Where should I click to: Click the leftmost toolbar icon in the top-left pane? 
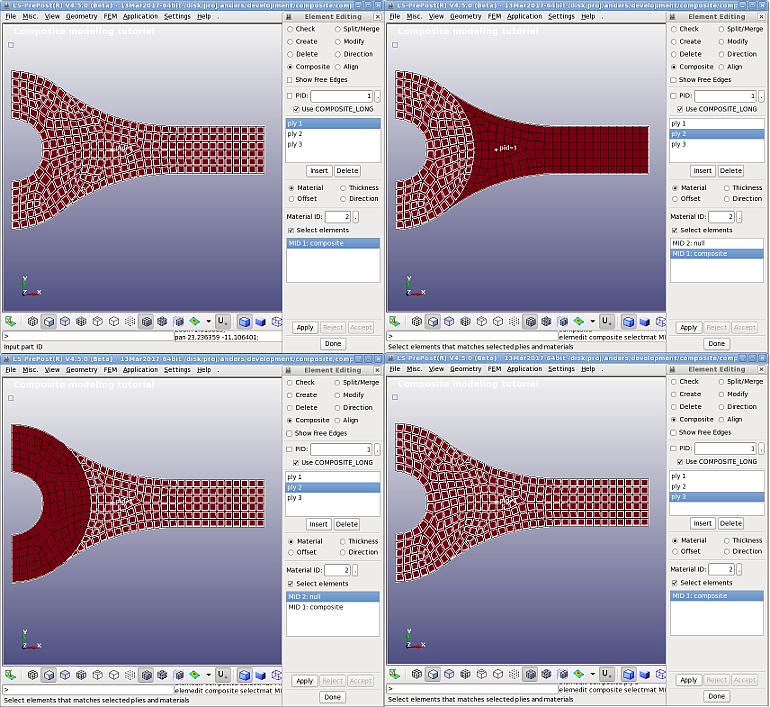coord(11,322)
